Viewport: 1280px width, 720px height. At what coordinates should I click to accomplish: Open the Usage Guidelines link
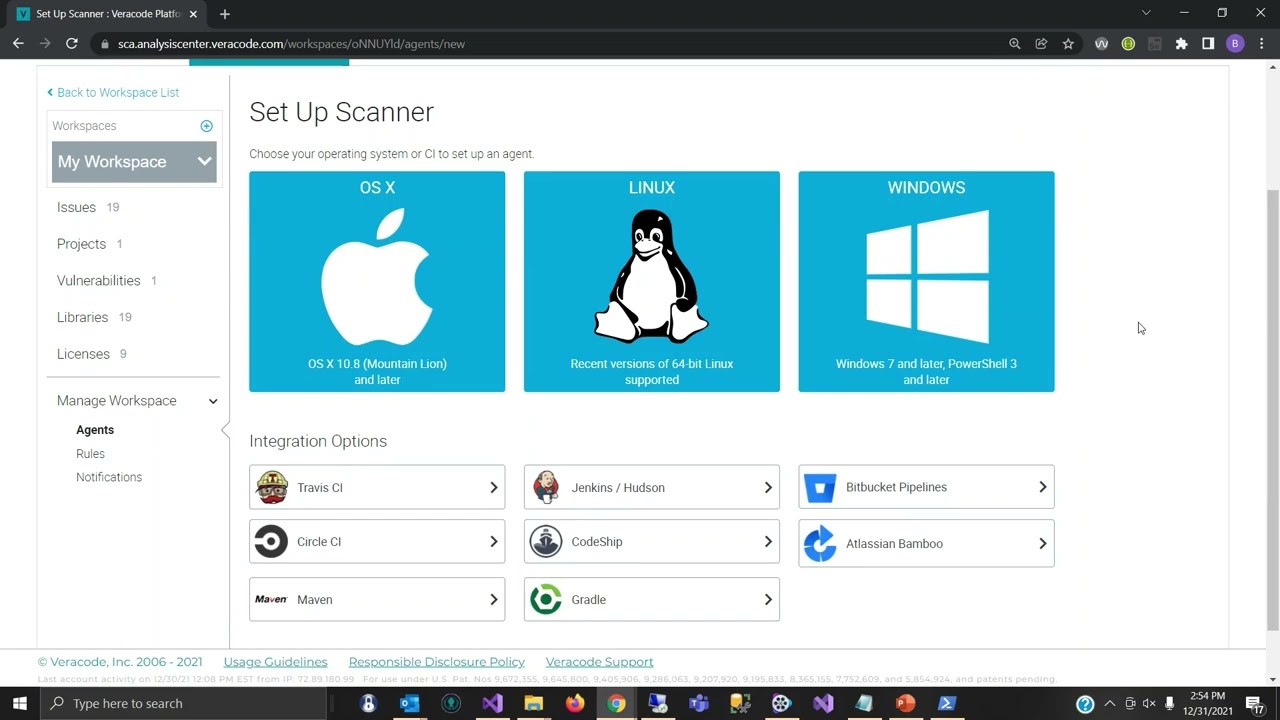(275, 662)
